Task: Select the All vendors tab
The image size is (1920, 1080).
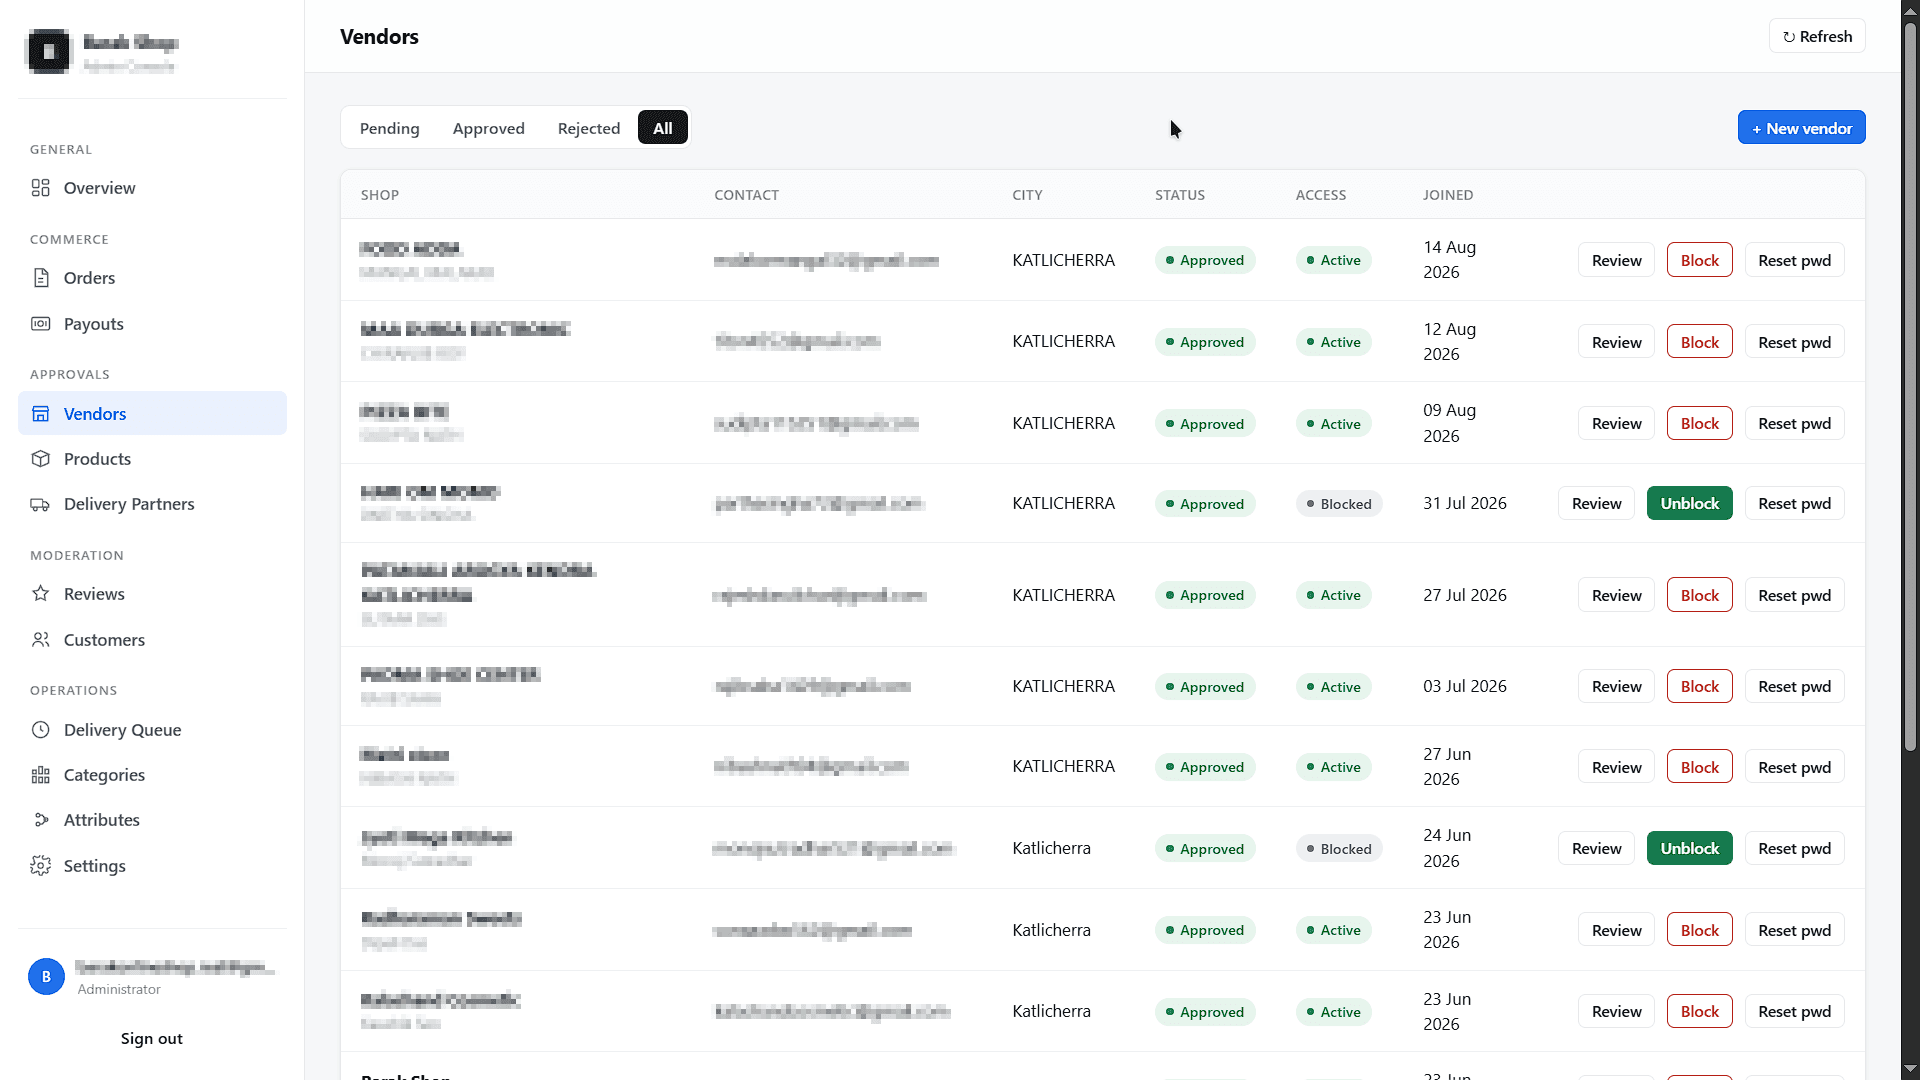Action: tap(663, 128)
